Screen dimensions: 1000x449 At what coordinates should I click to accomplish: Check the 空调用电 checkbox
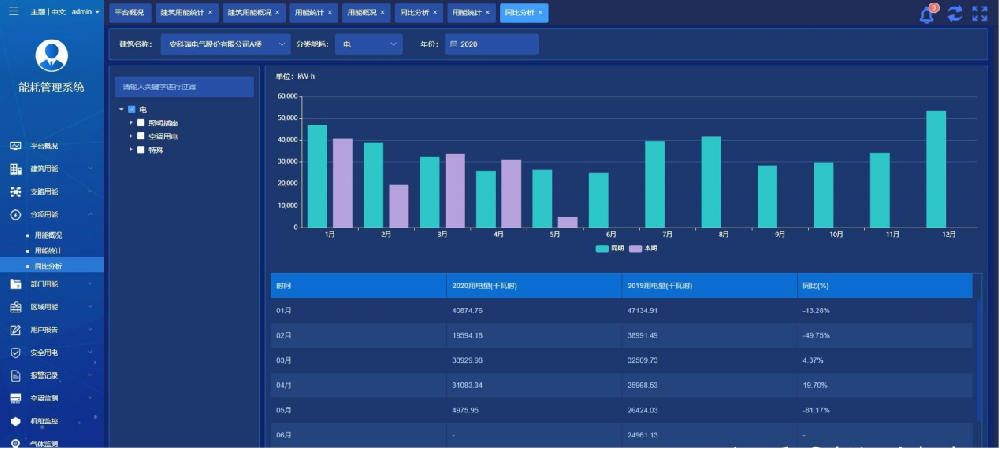coord(141,136)
